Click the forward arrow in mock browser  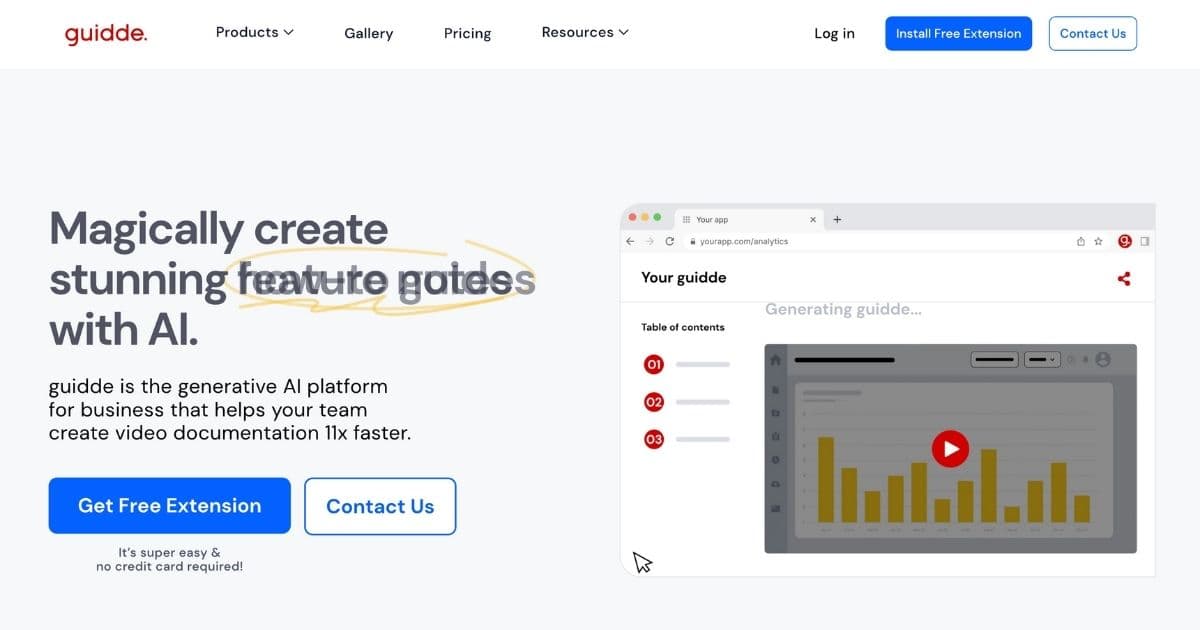[x=650, y=241]
